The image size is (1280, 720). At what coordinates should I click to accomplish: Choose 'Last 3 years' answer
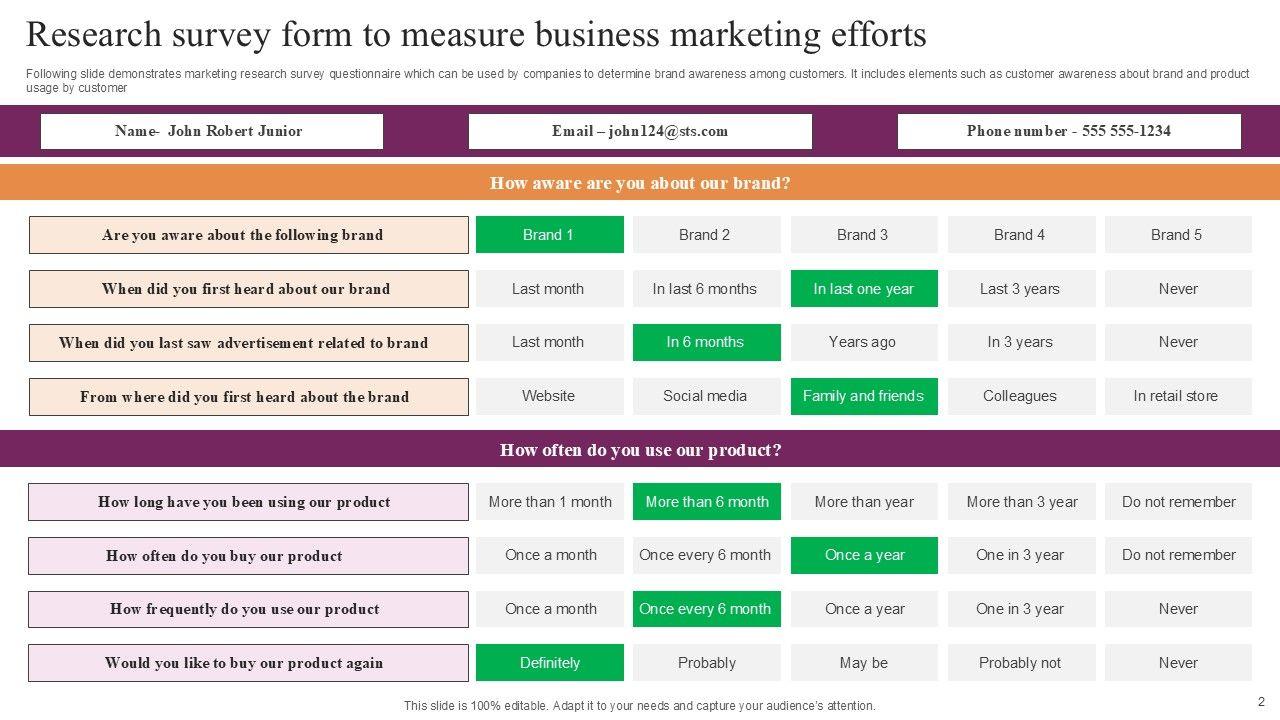(x=1020, y=289)
